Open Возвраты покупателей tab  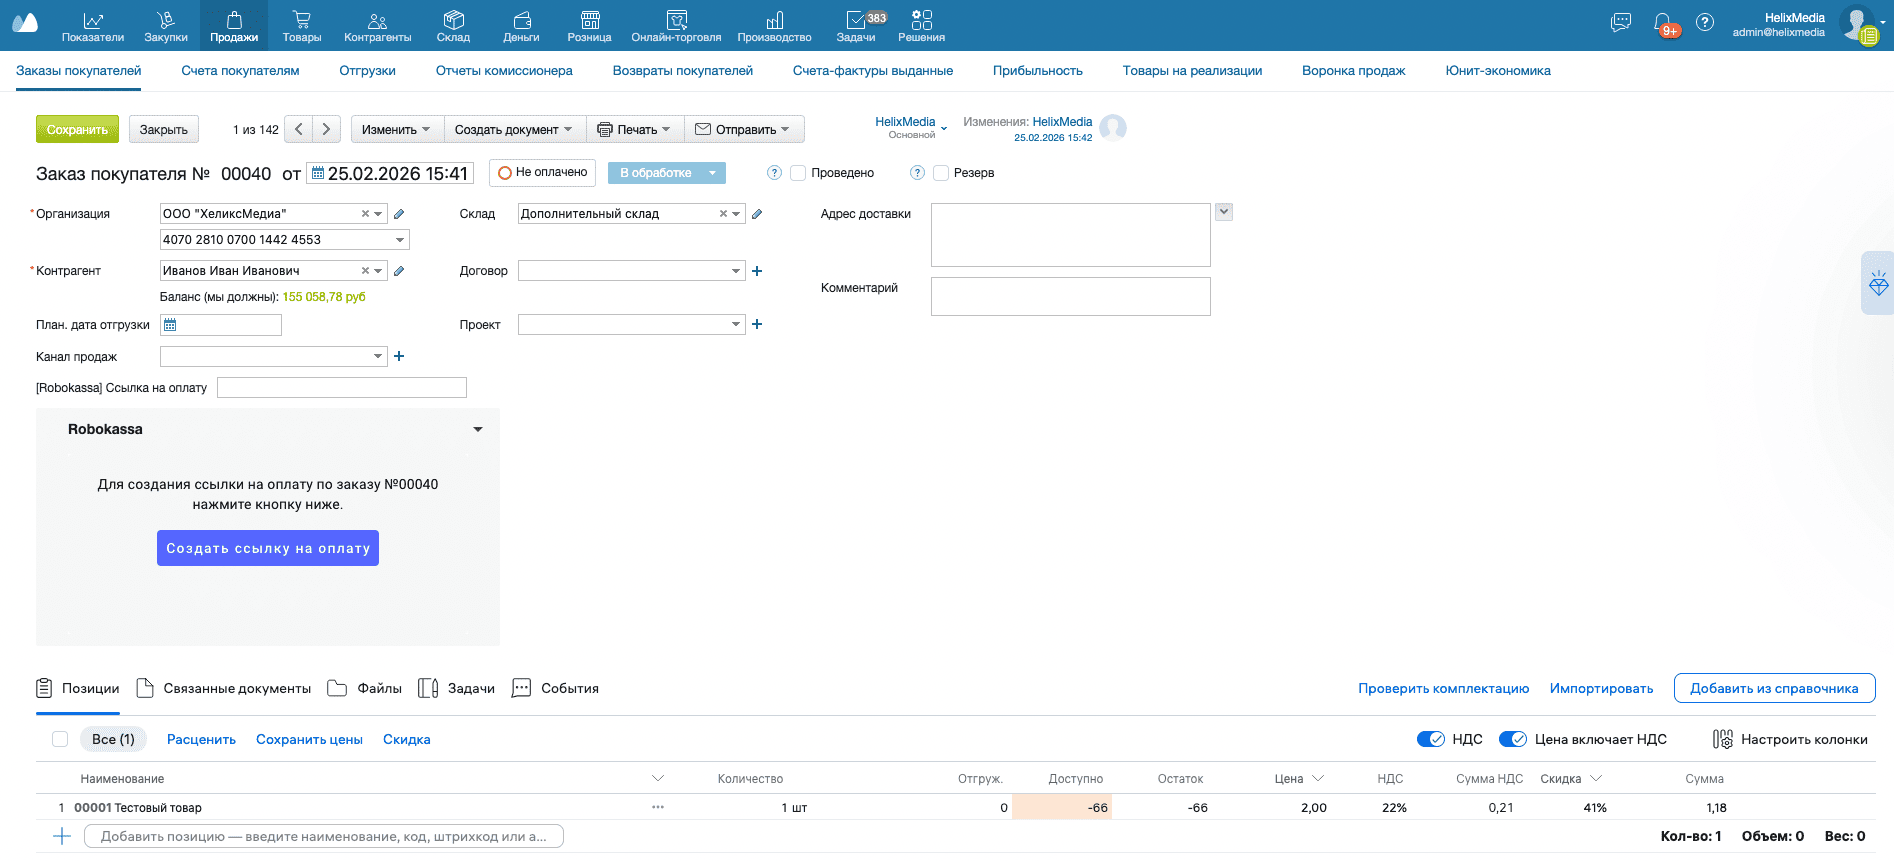point(683,71)
